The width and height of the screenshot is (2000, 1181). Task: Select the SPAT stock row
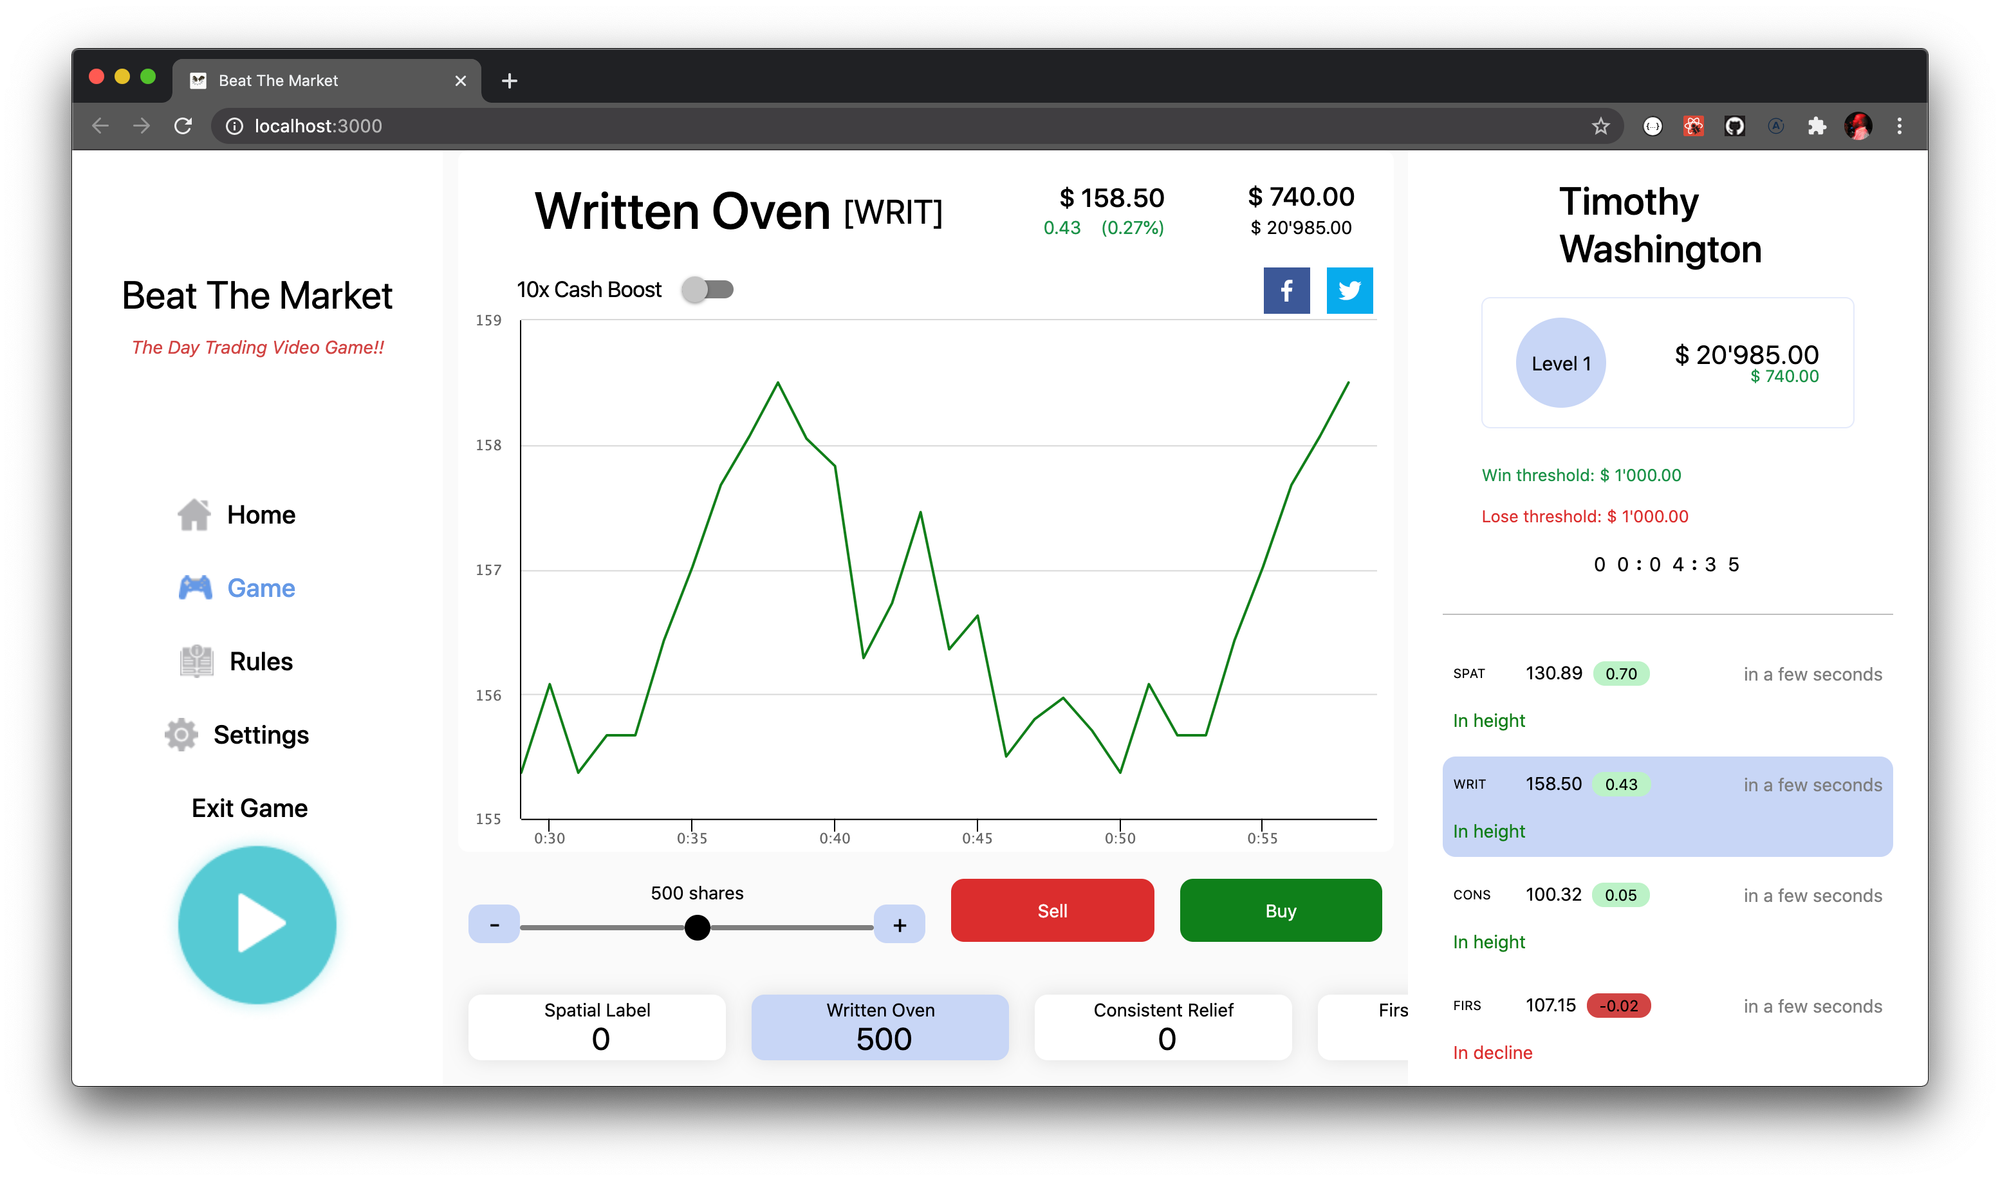(x=1666, y=696)
